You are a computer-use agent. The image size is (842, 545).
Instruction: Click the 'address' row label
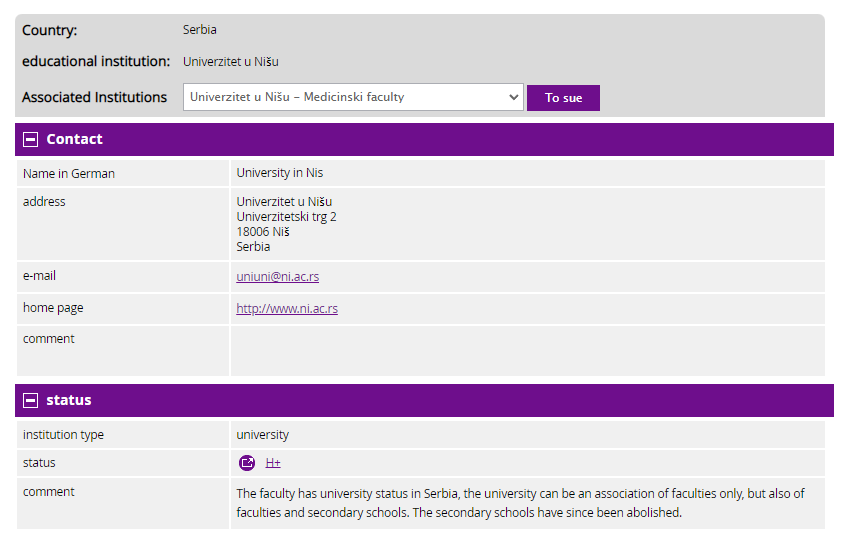point(44,201)
